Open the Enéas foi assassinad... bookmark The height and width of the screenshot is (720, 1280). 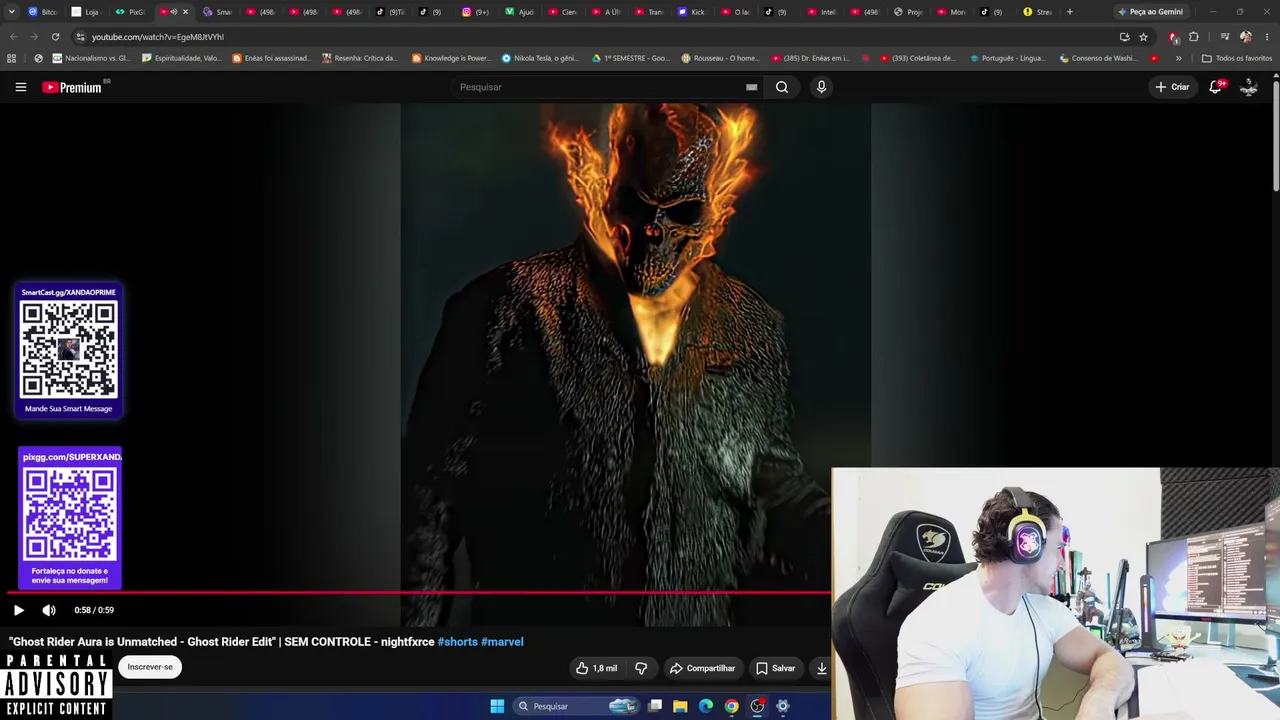[271, 58]
